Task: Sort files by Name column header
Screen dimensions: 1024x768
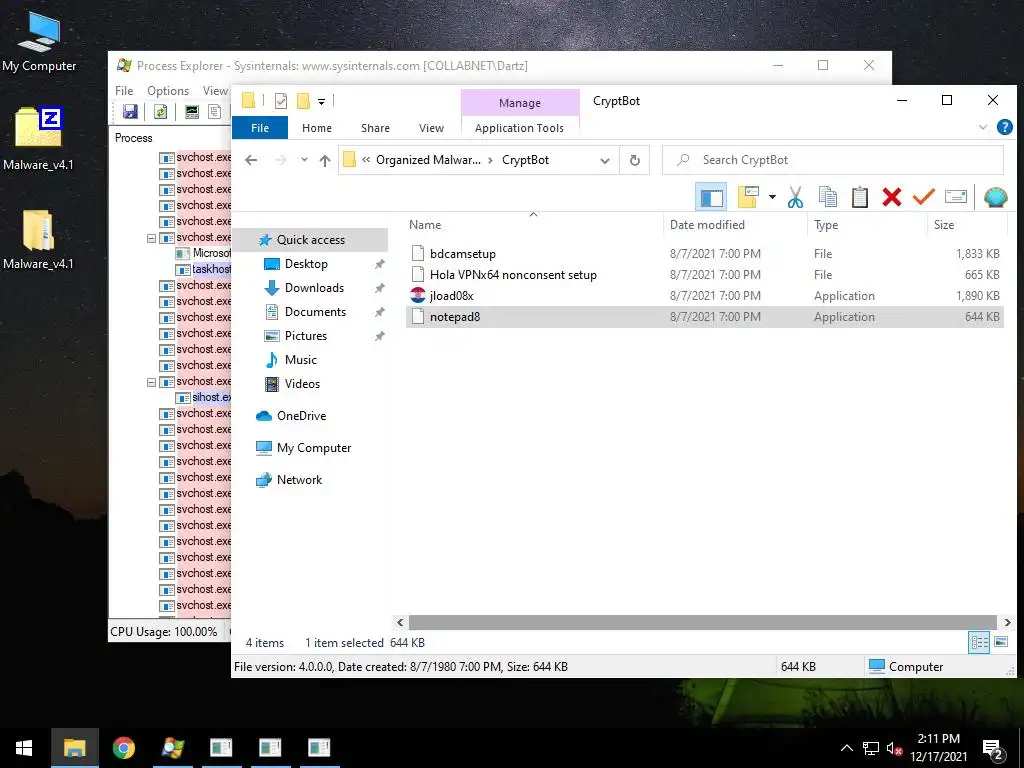Action: click(534, 225)
